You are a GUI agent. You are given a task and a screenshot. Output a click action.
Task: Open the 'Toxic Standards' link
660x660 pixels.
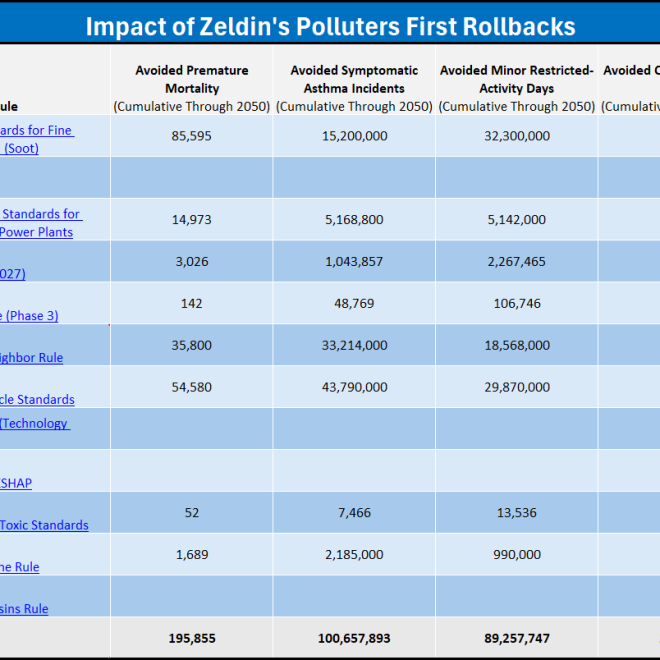pos(44,525)
